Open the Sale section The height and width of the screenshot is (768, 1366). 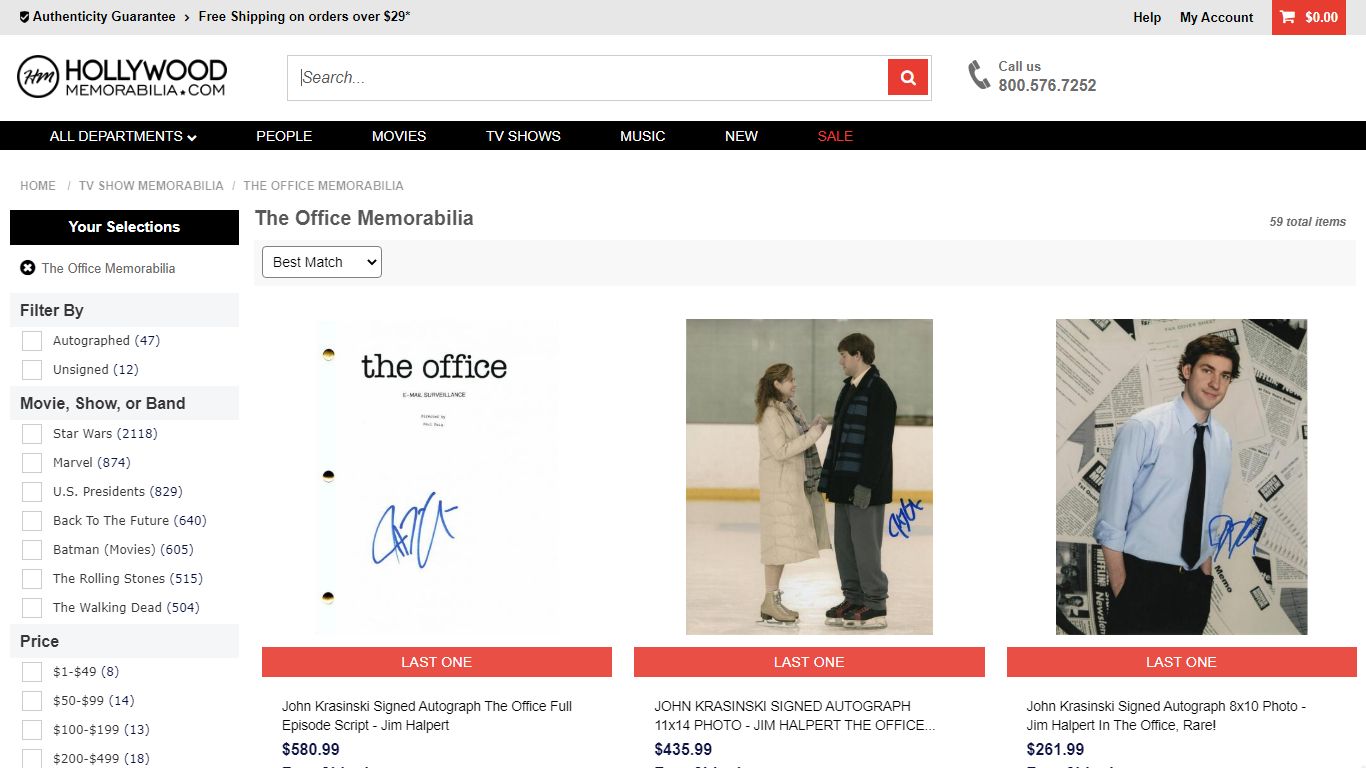pos(835,136)
